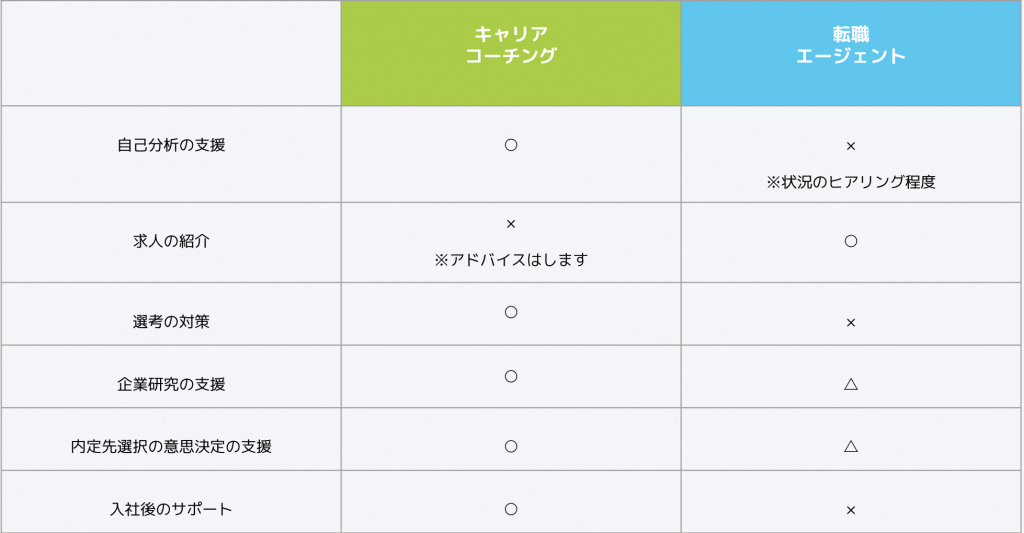
Task: Click the triangle mark in the 企業研究の支援 row
Action: point(851,384)
